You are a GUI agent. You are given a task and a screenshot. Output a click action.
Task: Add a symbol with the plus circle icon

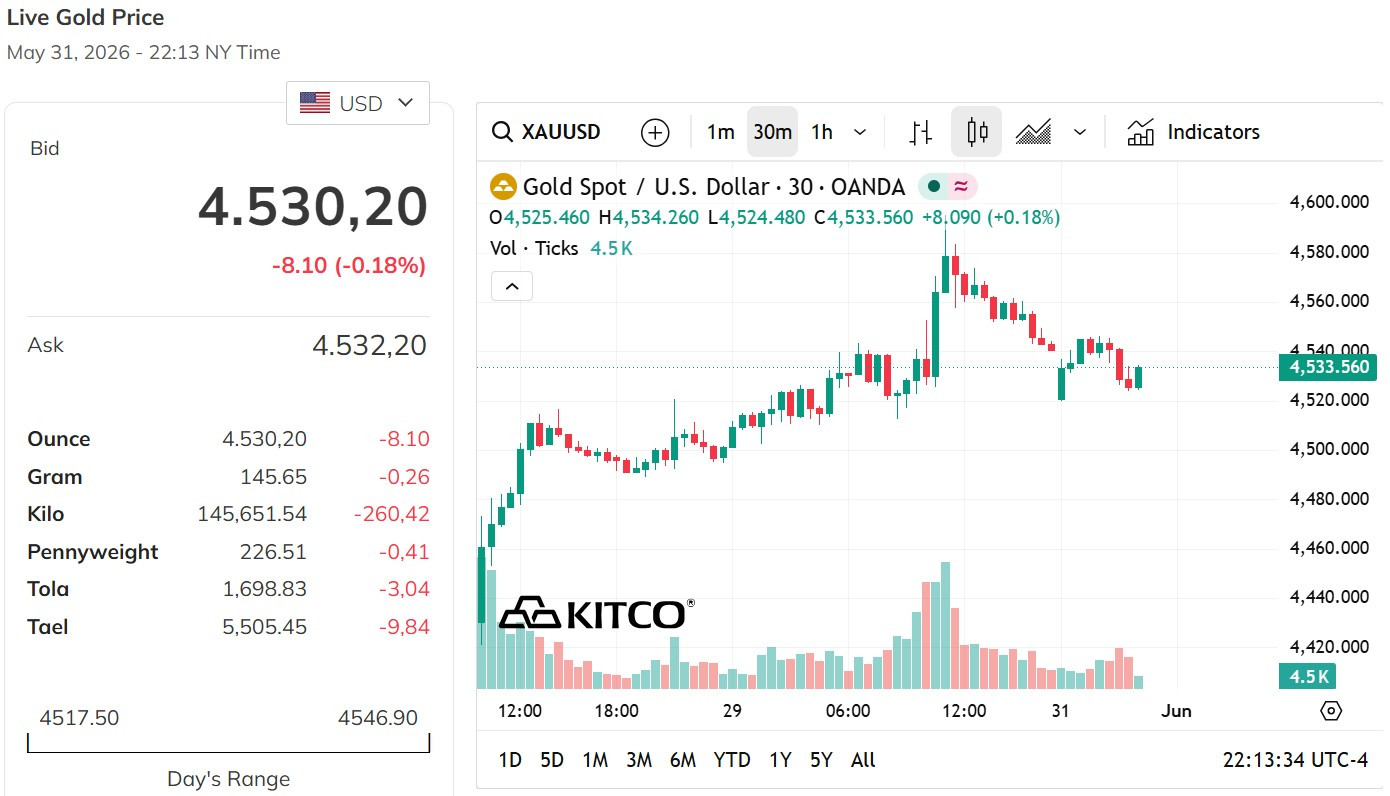coord(655,132)
